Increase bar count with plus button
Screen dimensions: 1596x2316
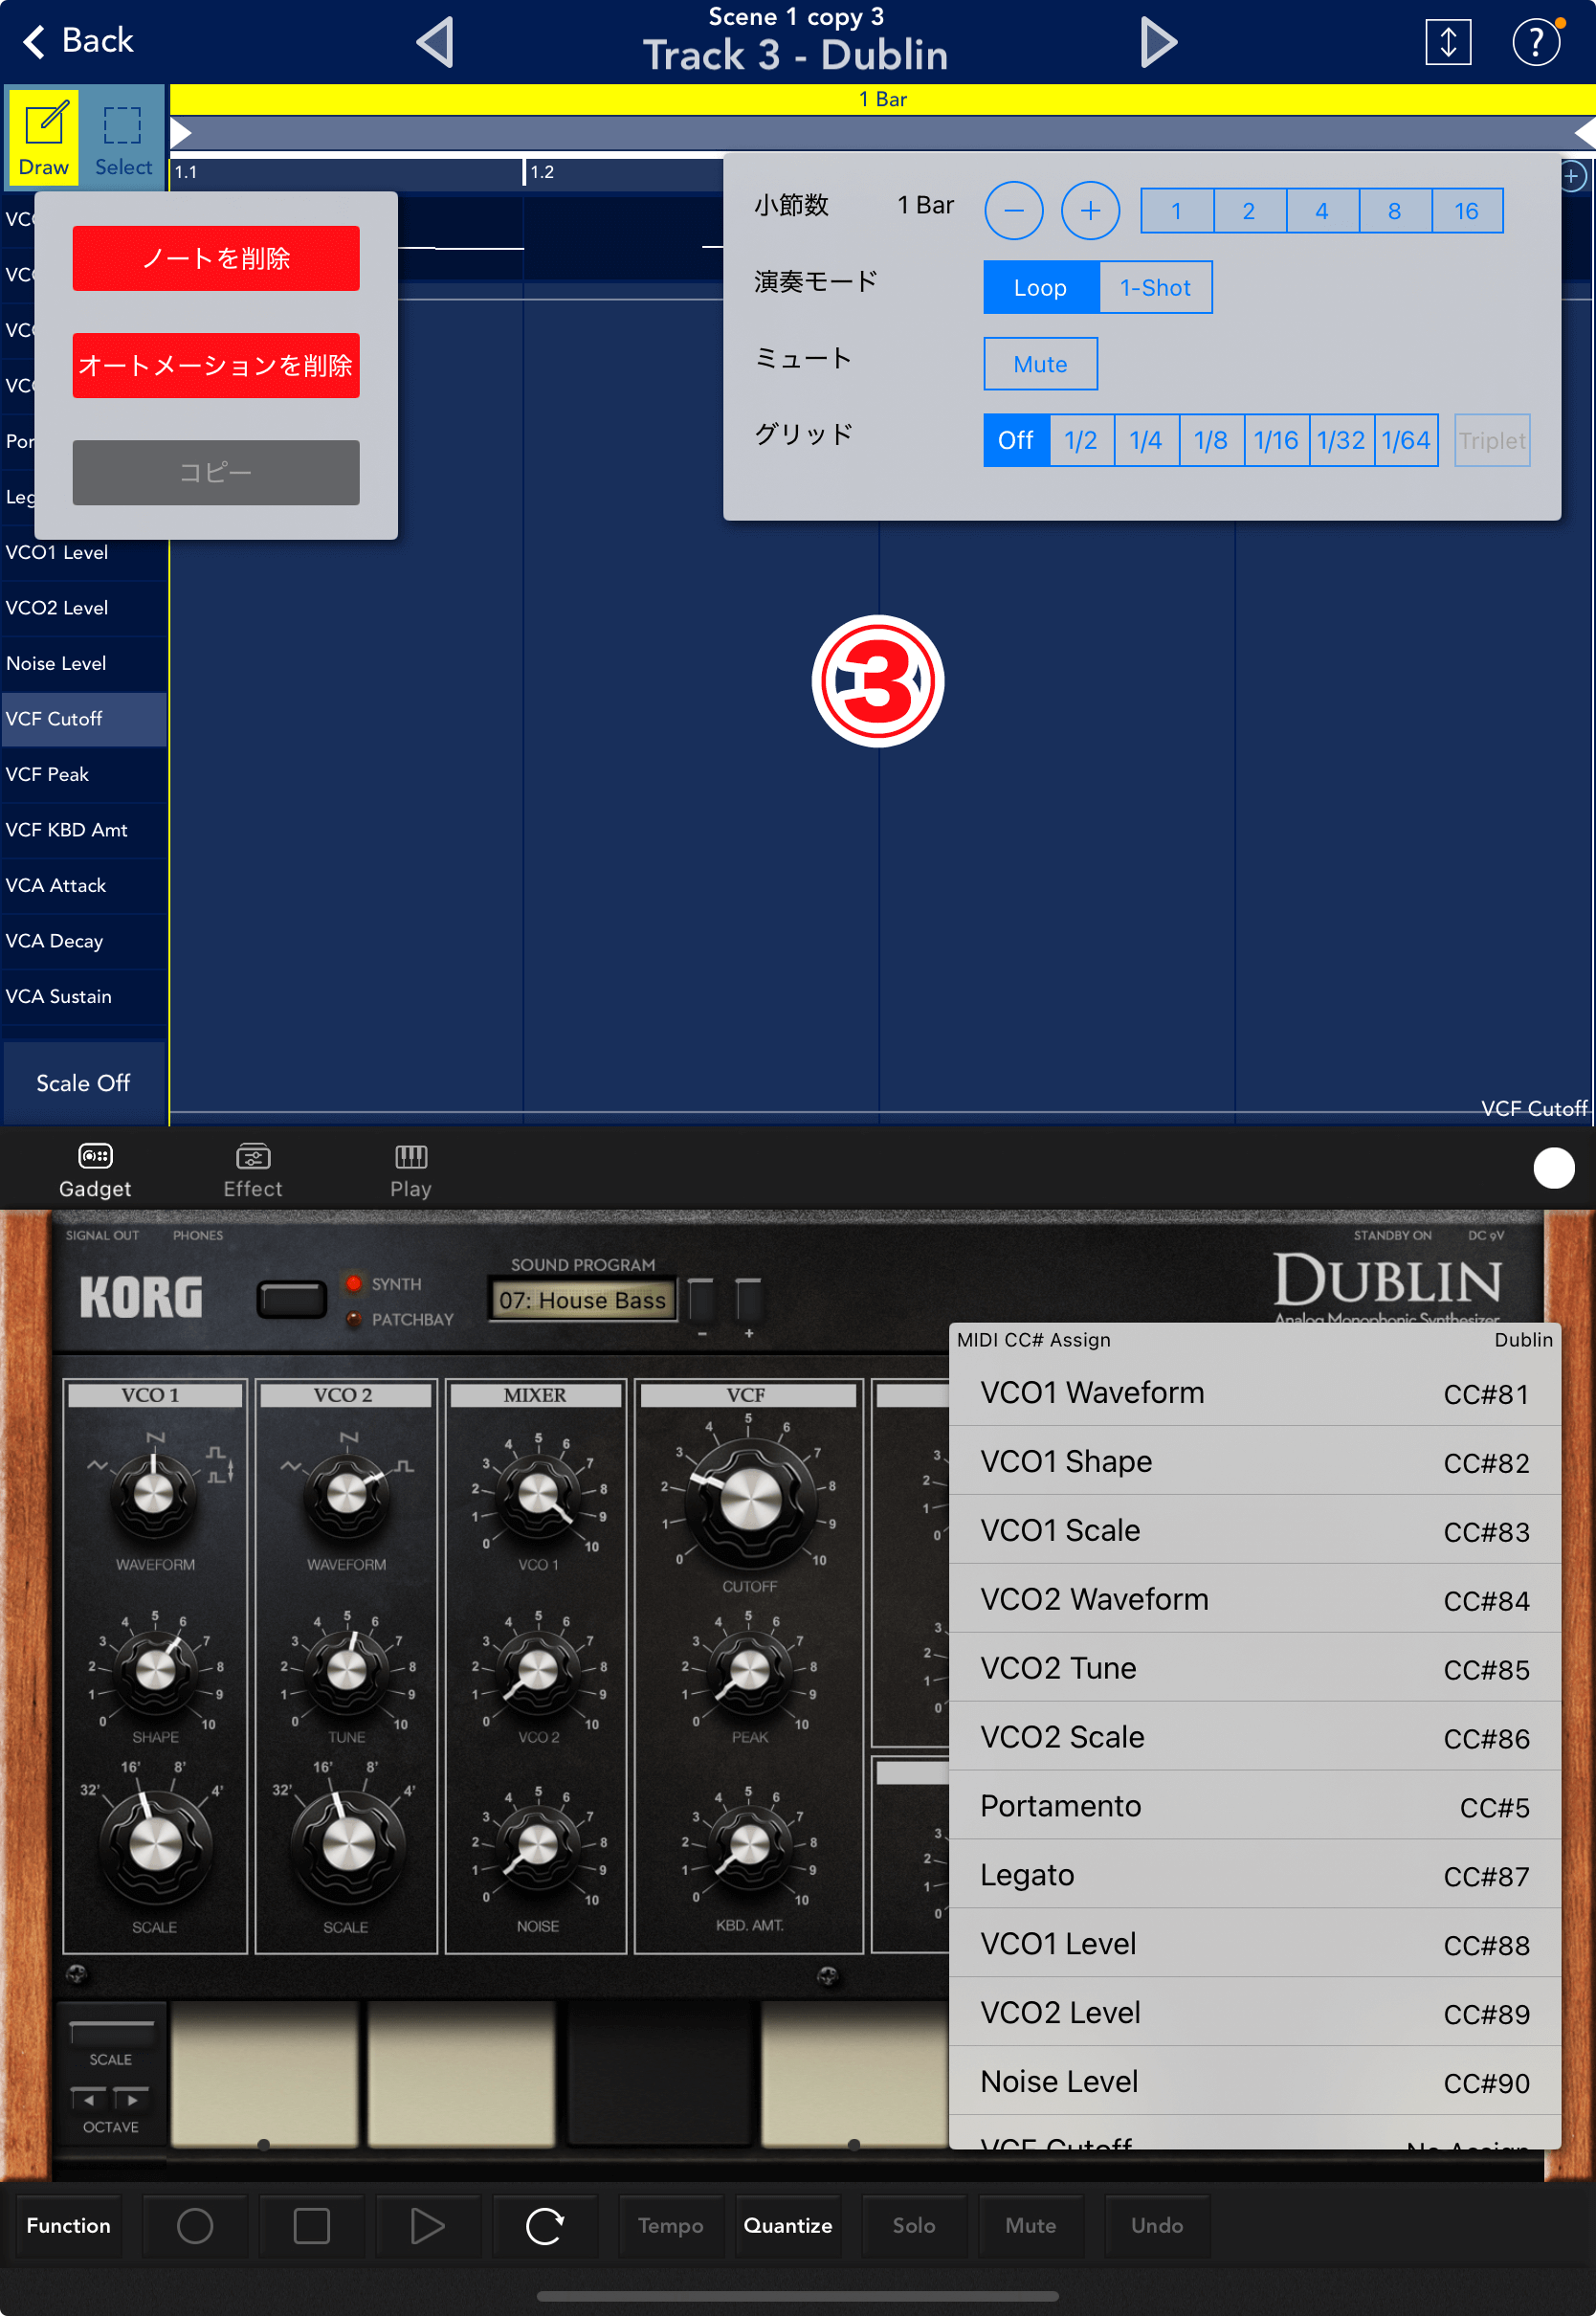[x=1090, y=210]
